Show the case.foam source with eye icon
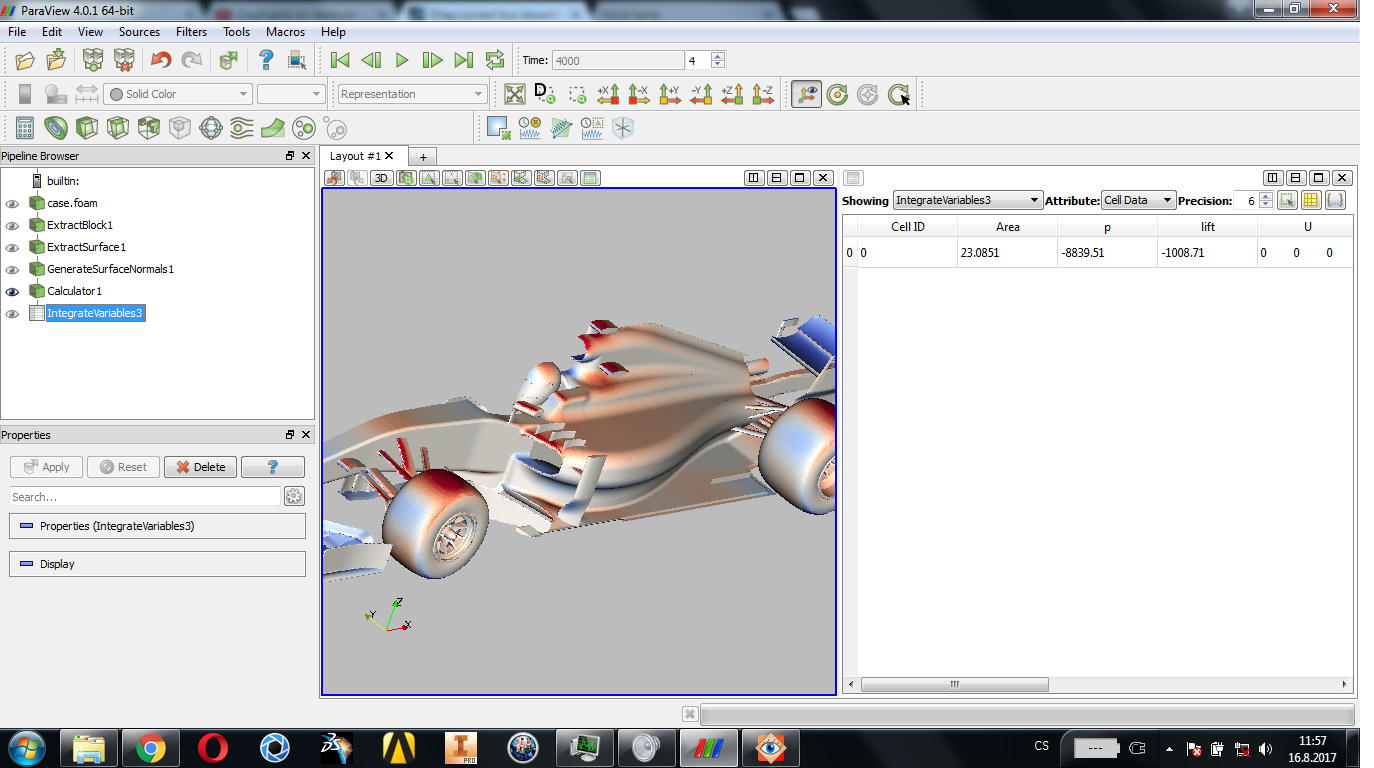Image resolution: width=1374 pixels, height=768 pixels. [x=12, y=203]
